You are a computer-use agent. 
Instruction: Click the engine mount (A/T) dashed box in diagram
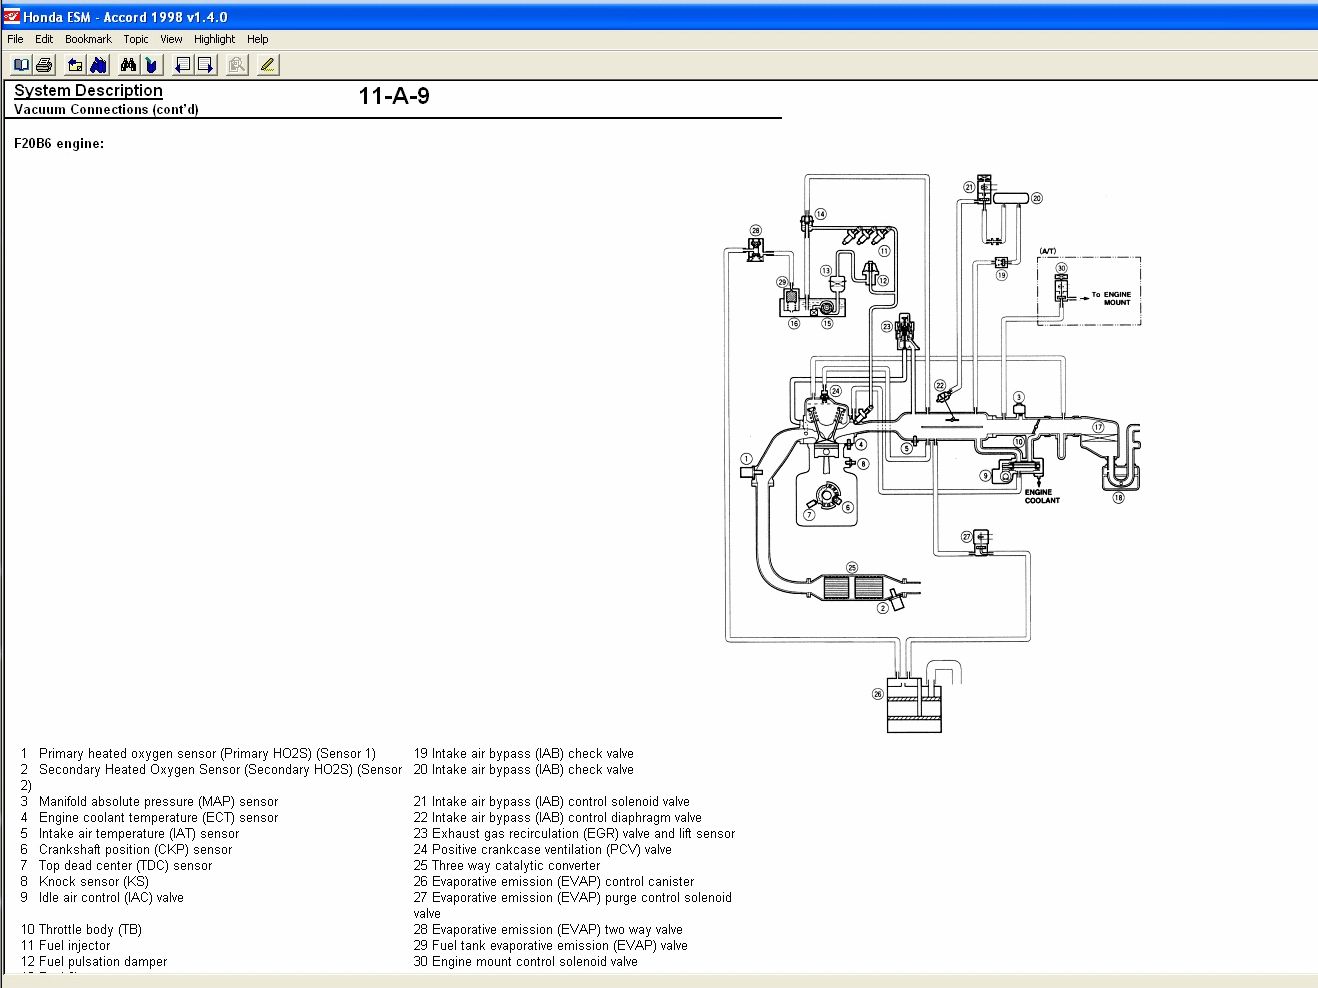(x=1088, y=291)
